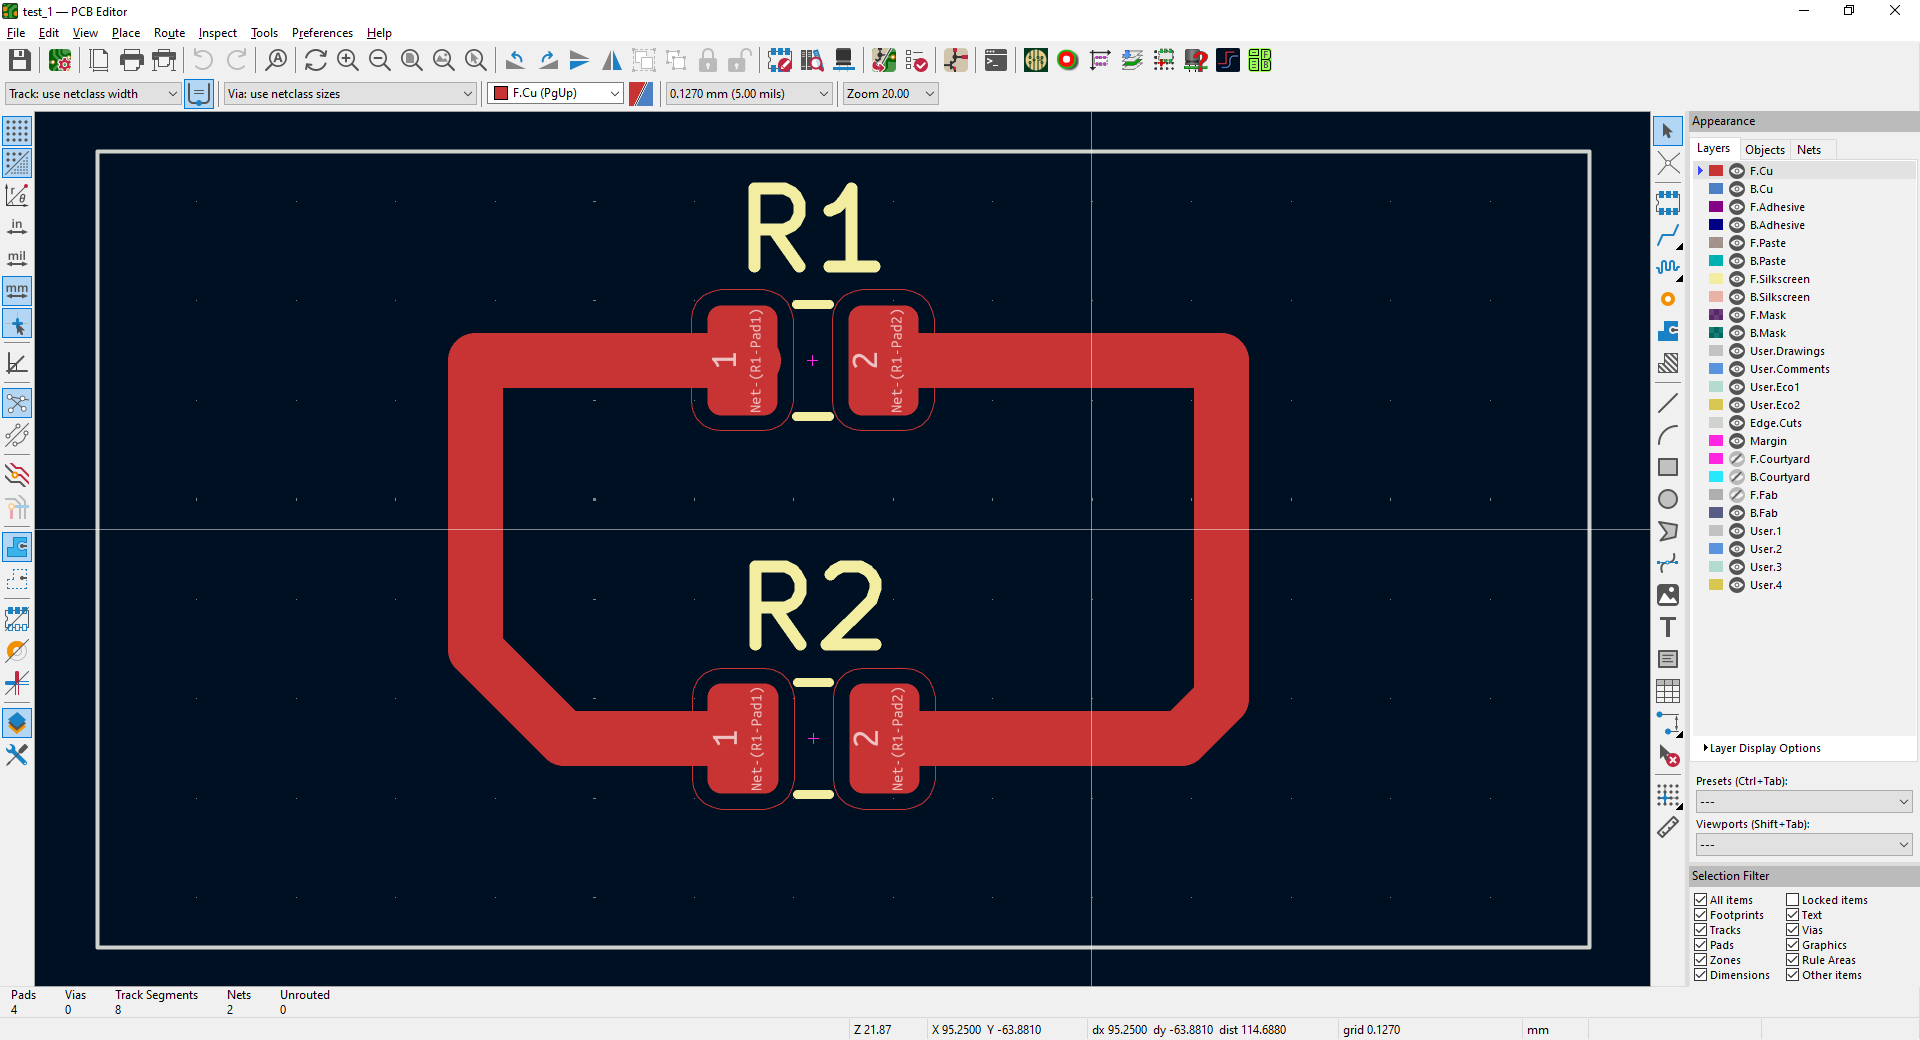Activate the Add Filled Zone tool
The image size is (1920, 1040).
tap(1667, 331)
